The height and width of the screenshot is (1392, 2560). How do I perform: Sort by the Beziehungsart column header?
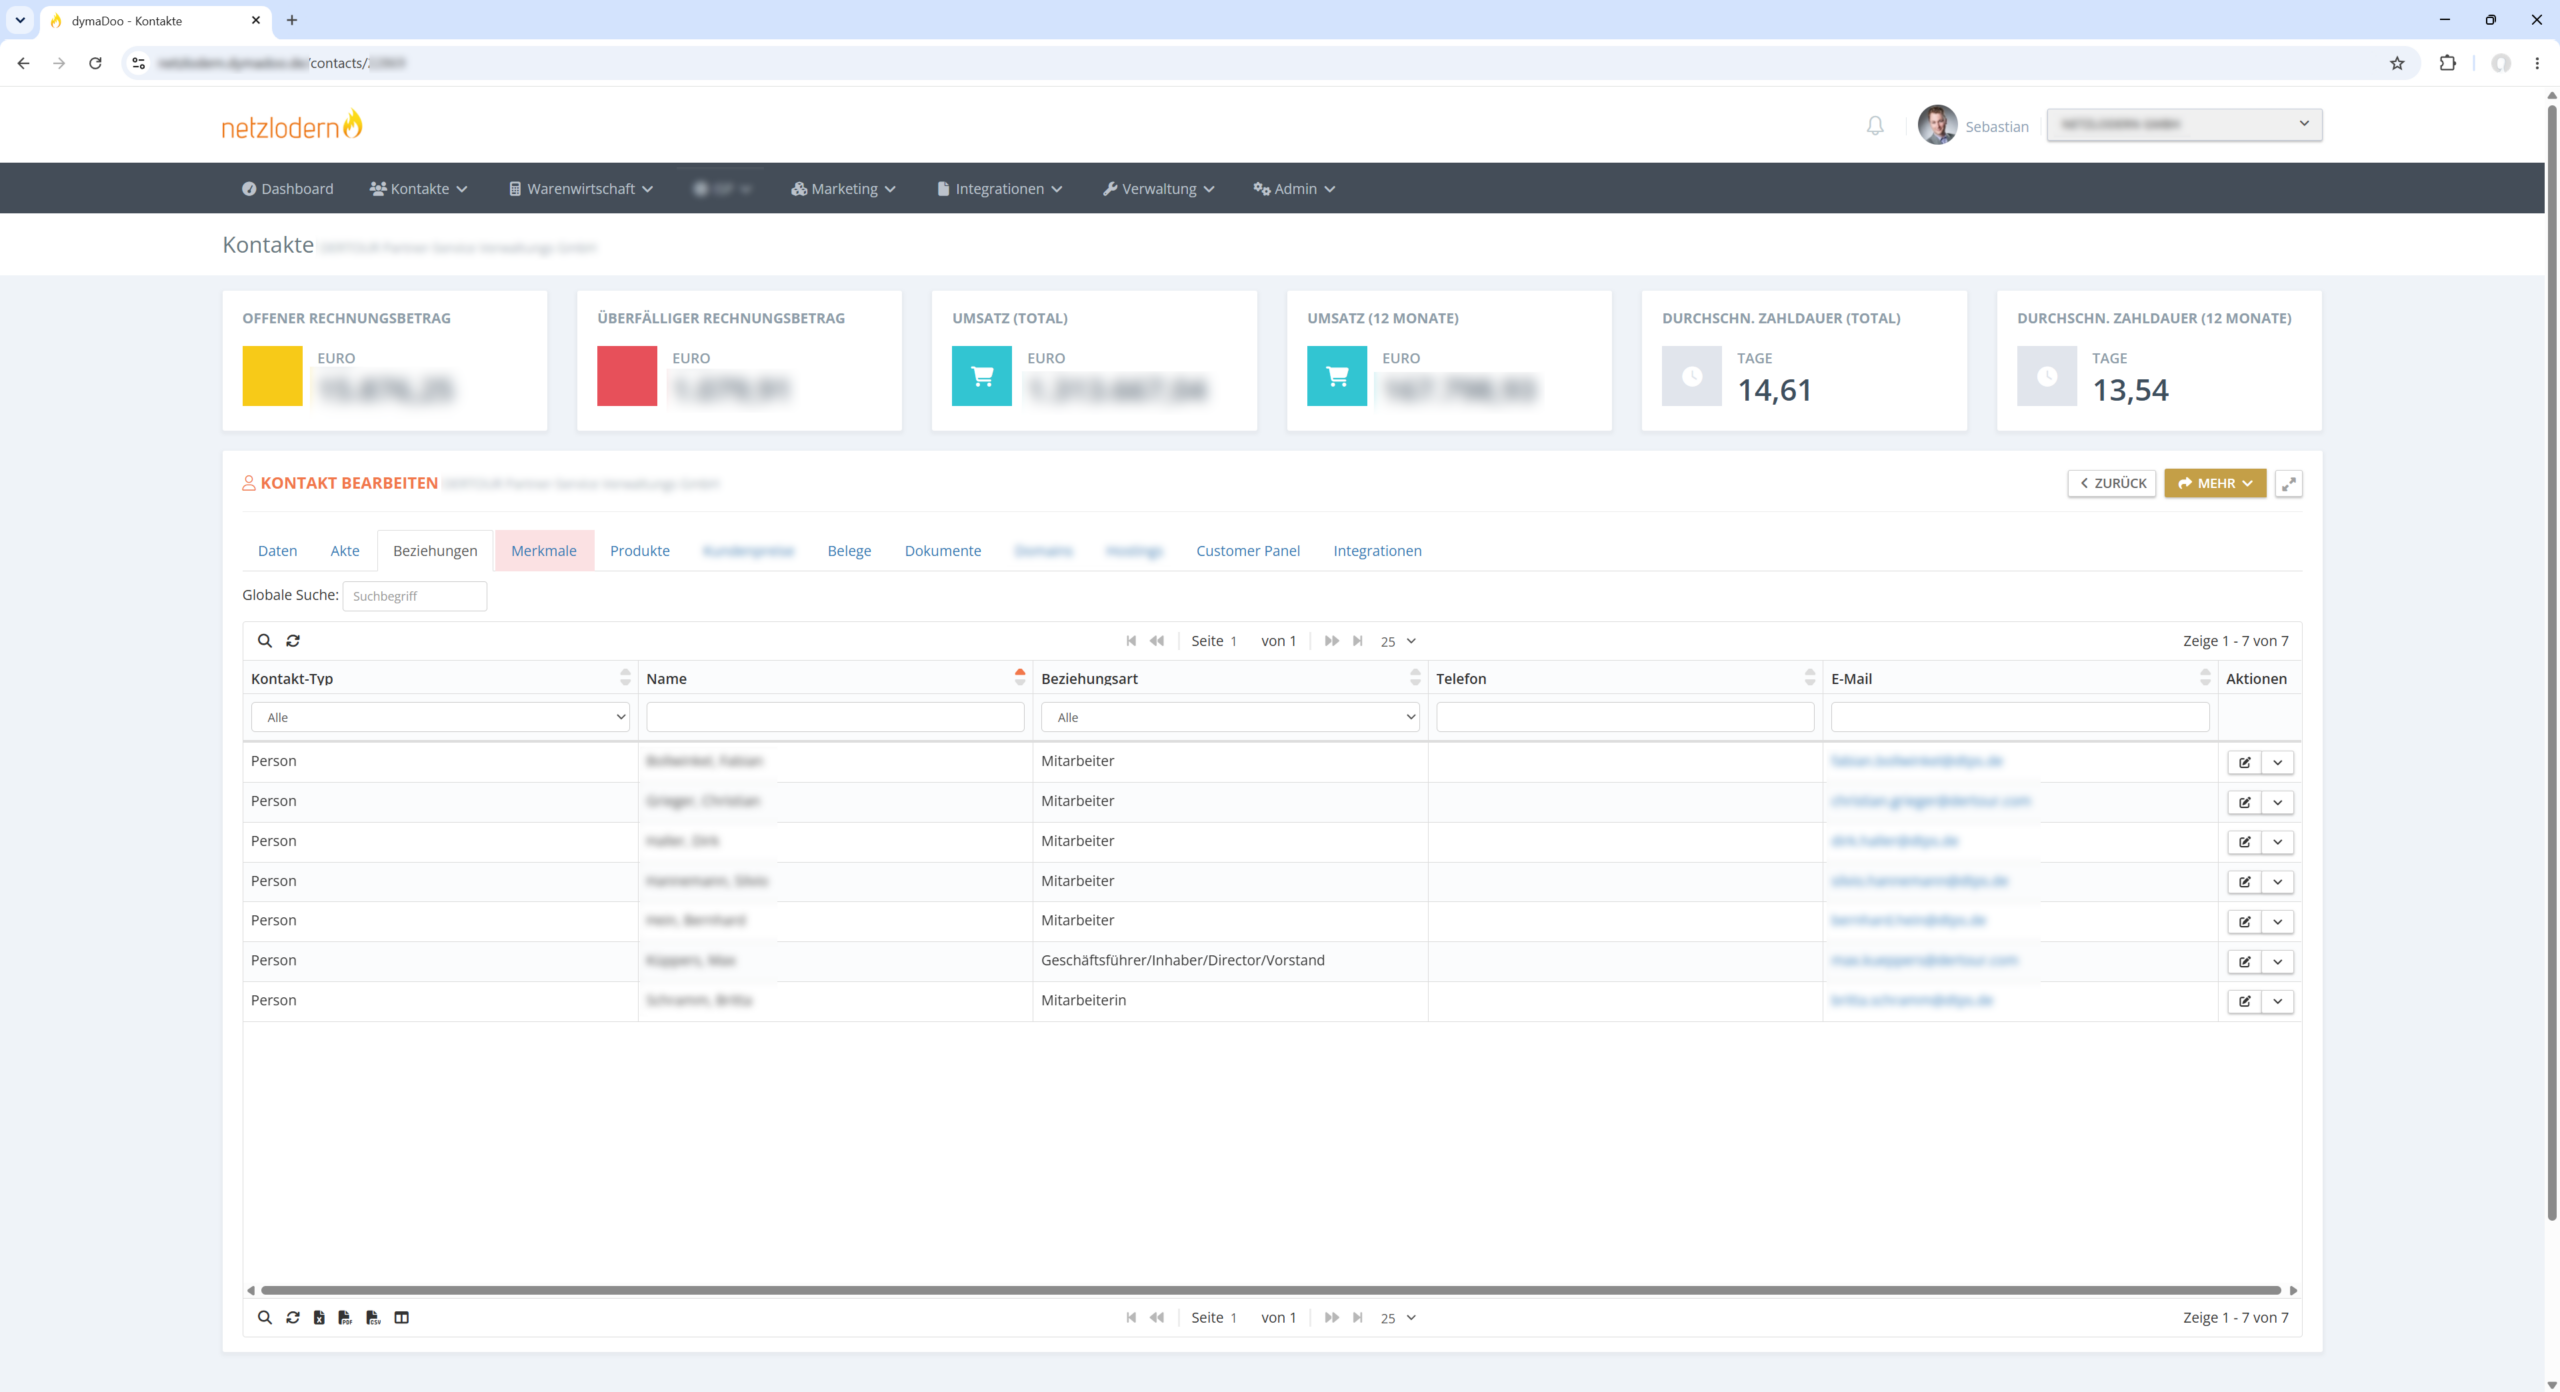point(1230,679)
